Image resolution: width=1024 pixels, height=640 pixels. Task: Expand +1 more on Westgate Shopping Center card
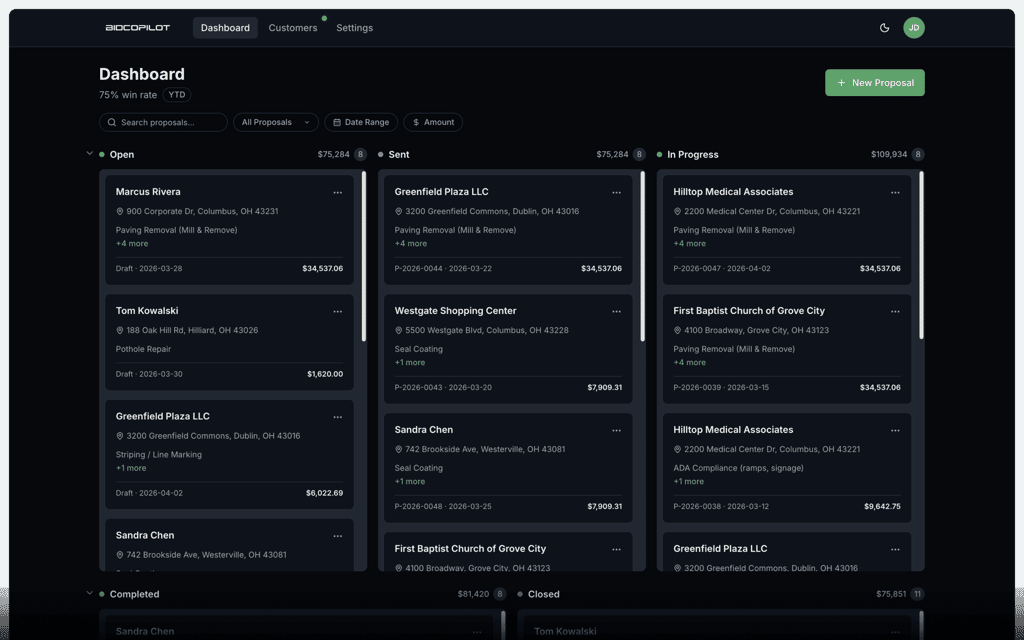click(410, 362)
